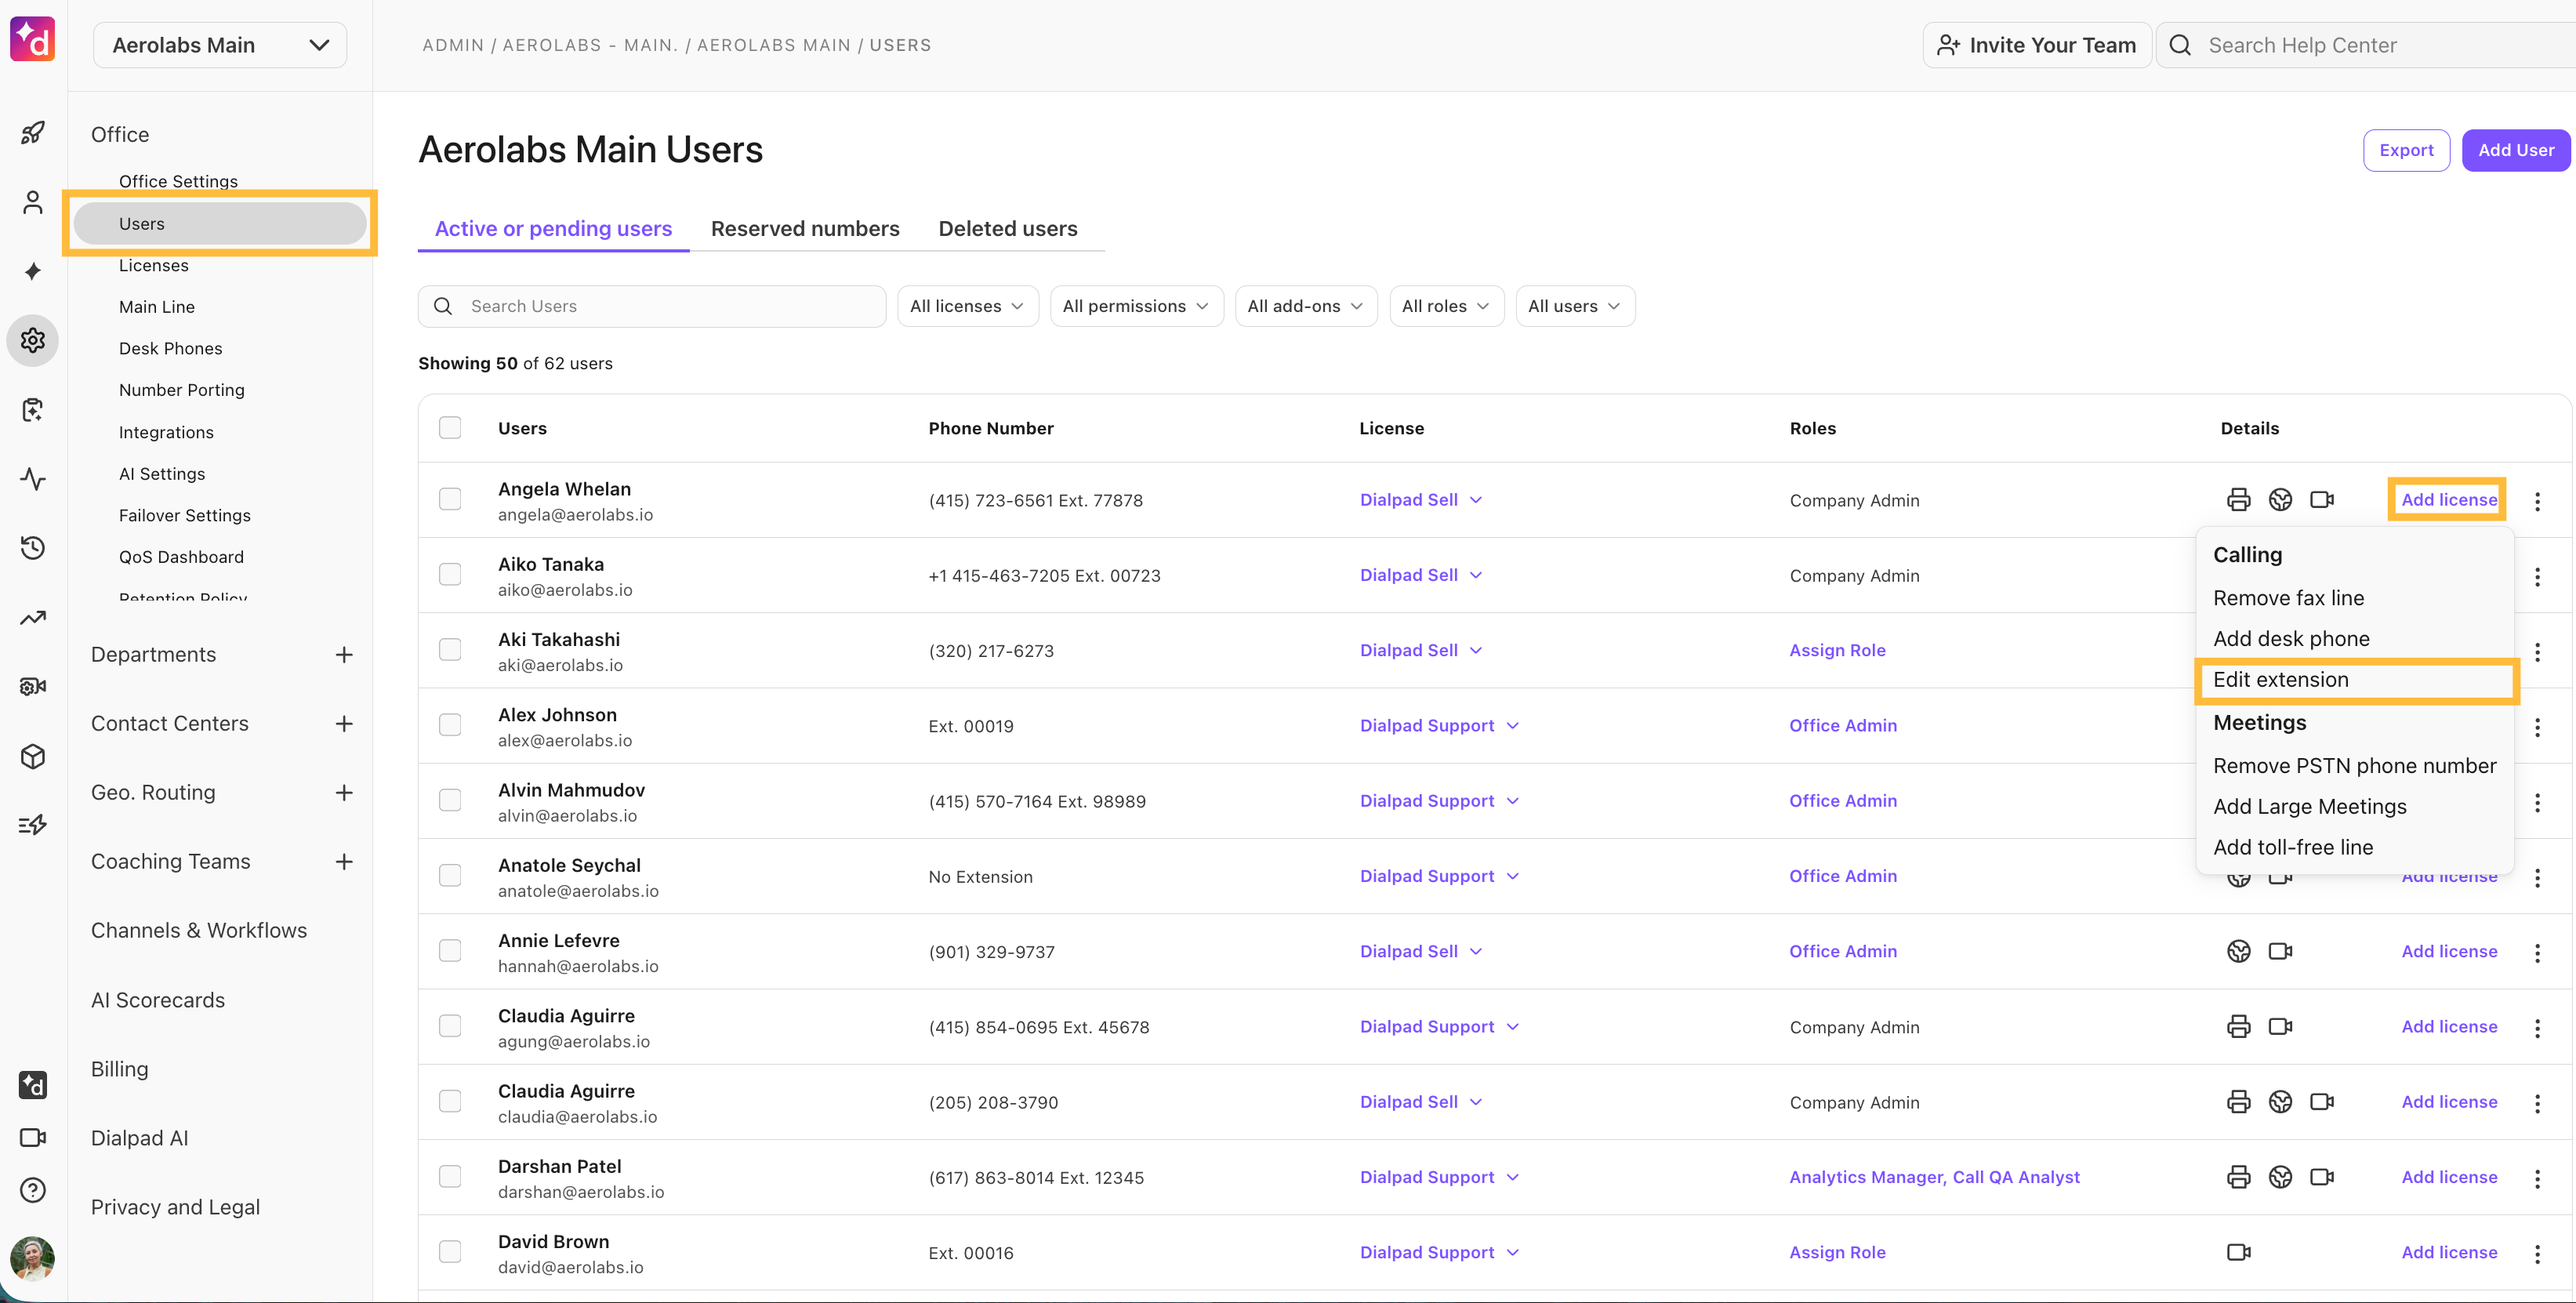Open the All users filter dropdown
The image size is (2576, 1303).
pos(1574,306)
